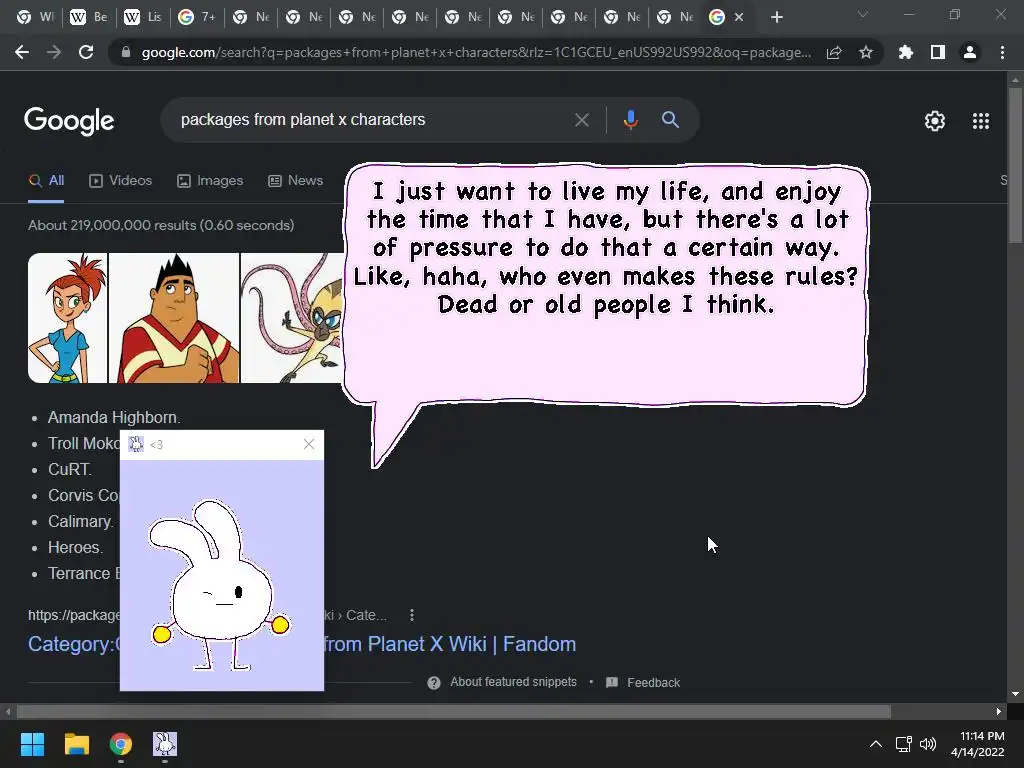Click the Feedback flag icon
This screenshot has height=768, width=1024.
coord(612,682)
